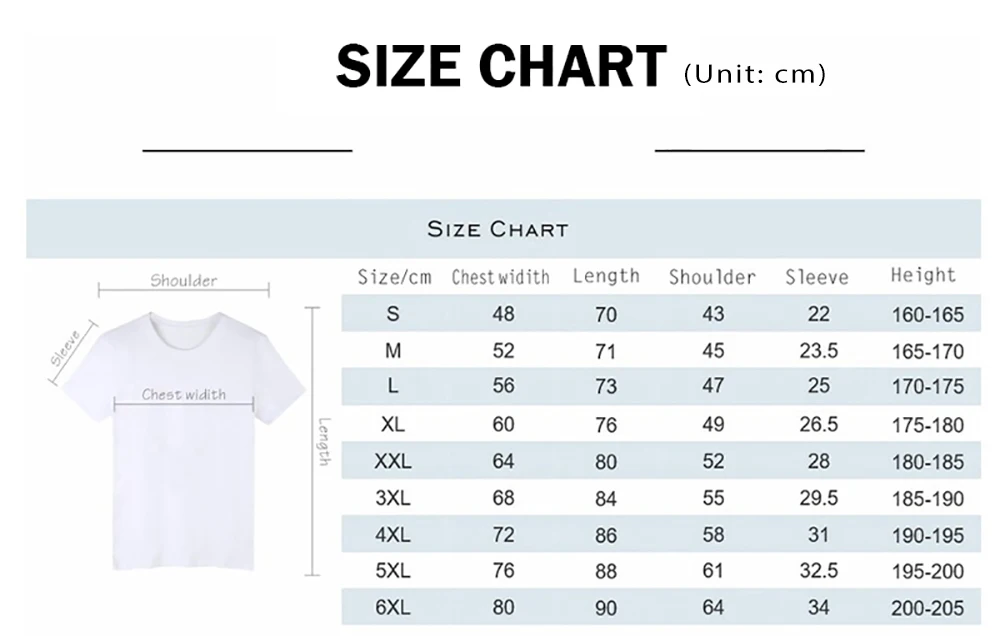Image resolution: width=1000 pixels, height=636 pixels.
Task: Select the XXL size row label
Action: (x=393, y=462)
